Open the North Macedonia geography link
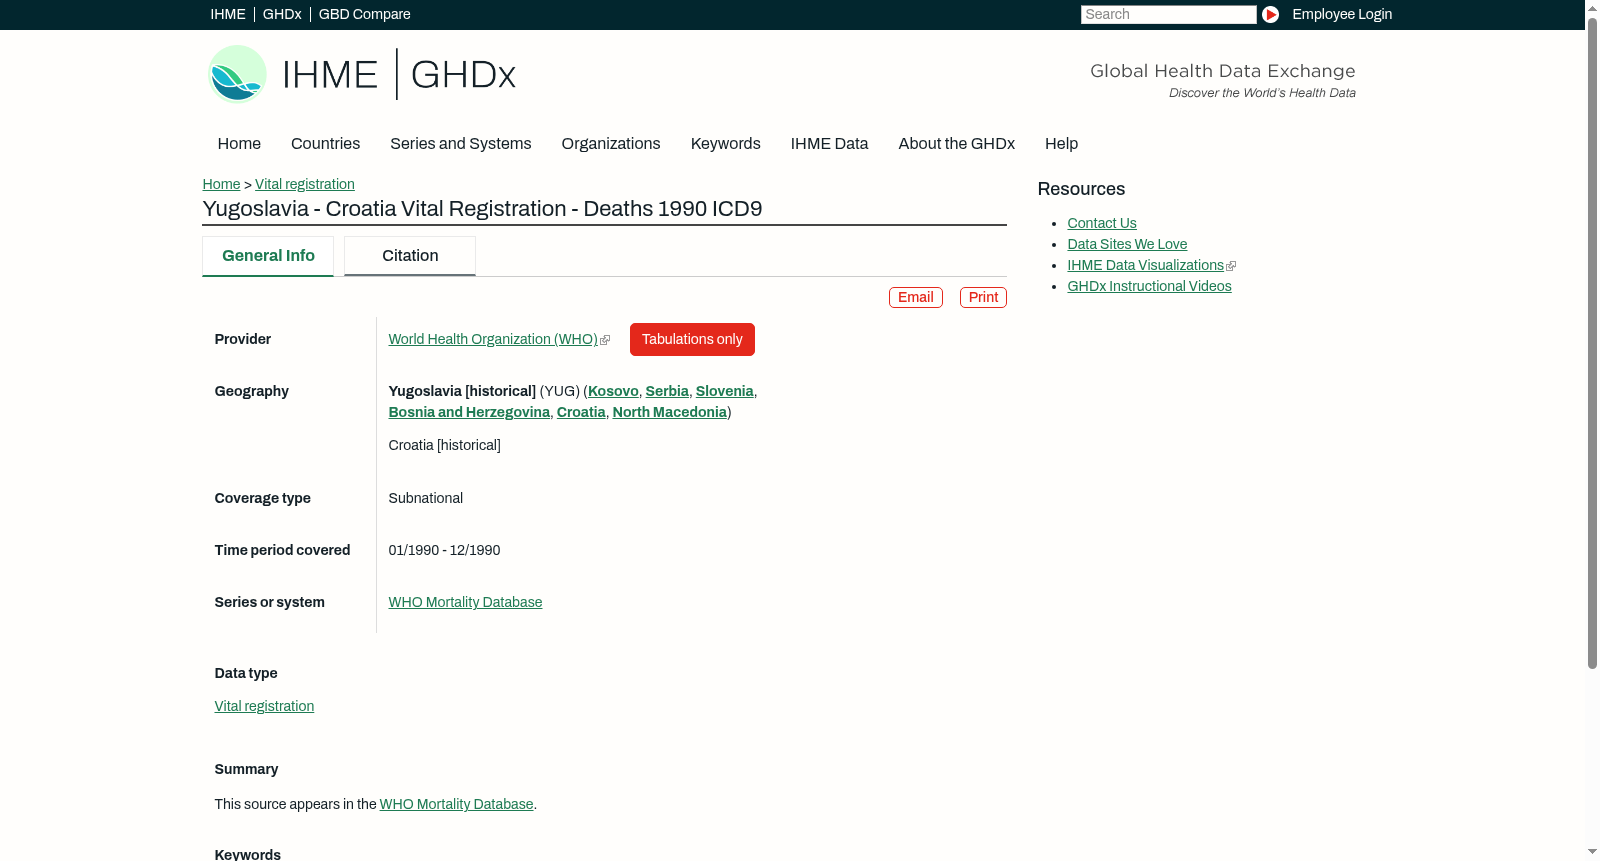 tap(670, 412)
